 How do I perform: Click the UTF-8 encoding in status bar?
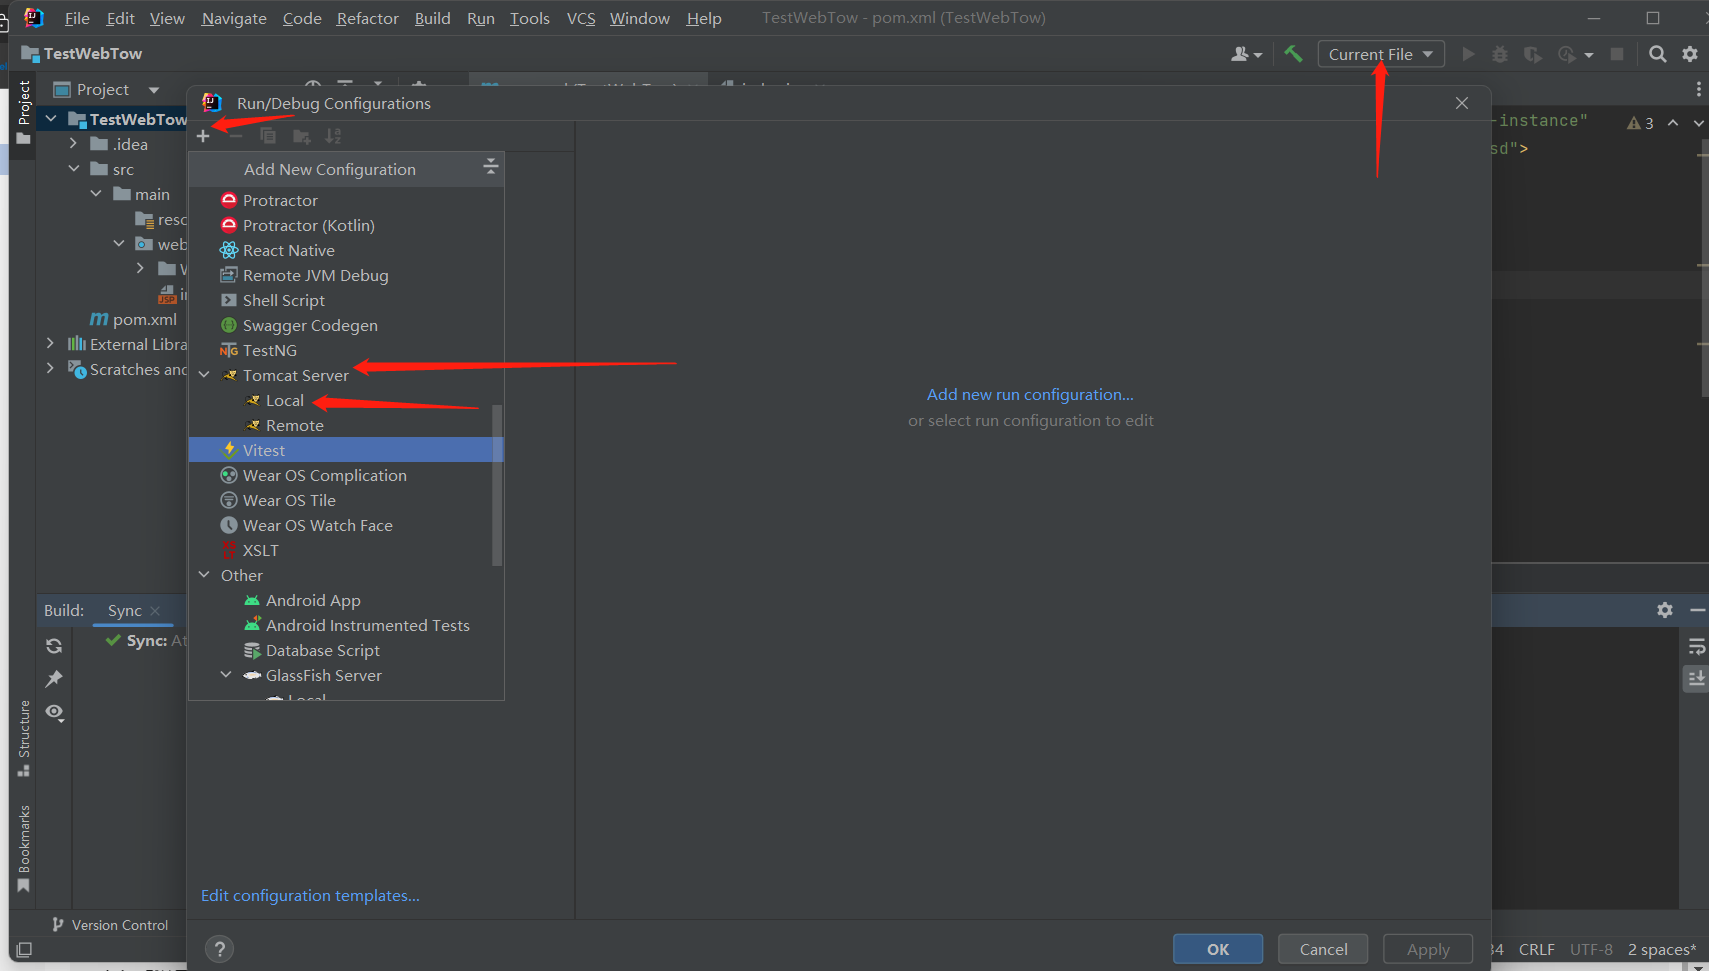[1591, 949]
